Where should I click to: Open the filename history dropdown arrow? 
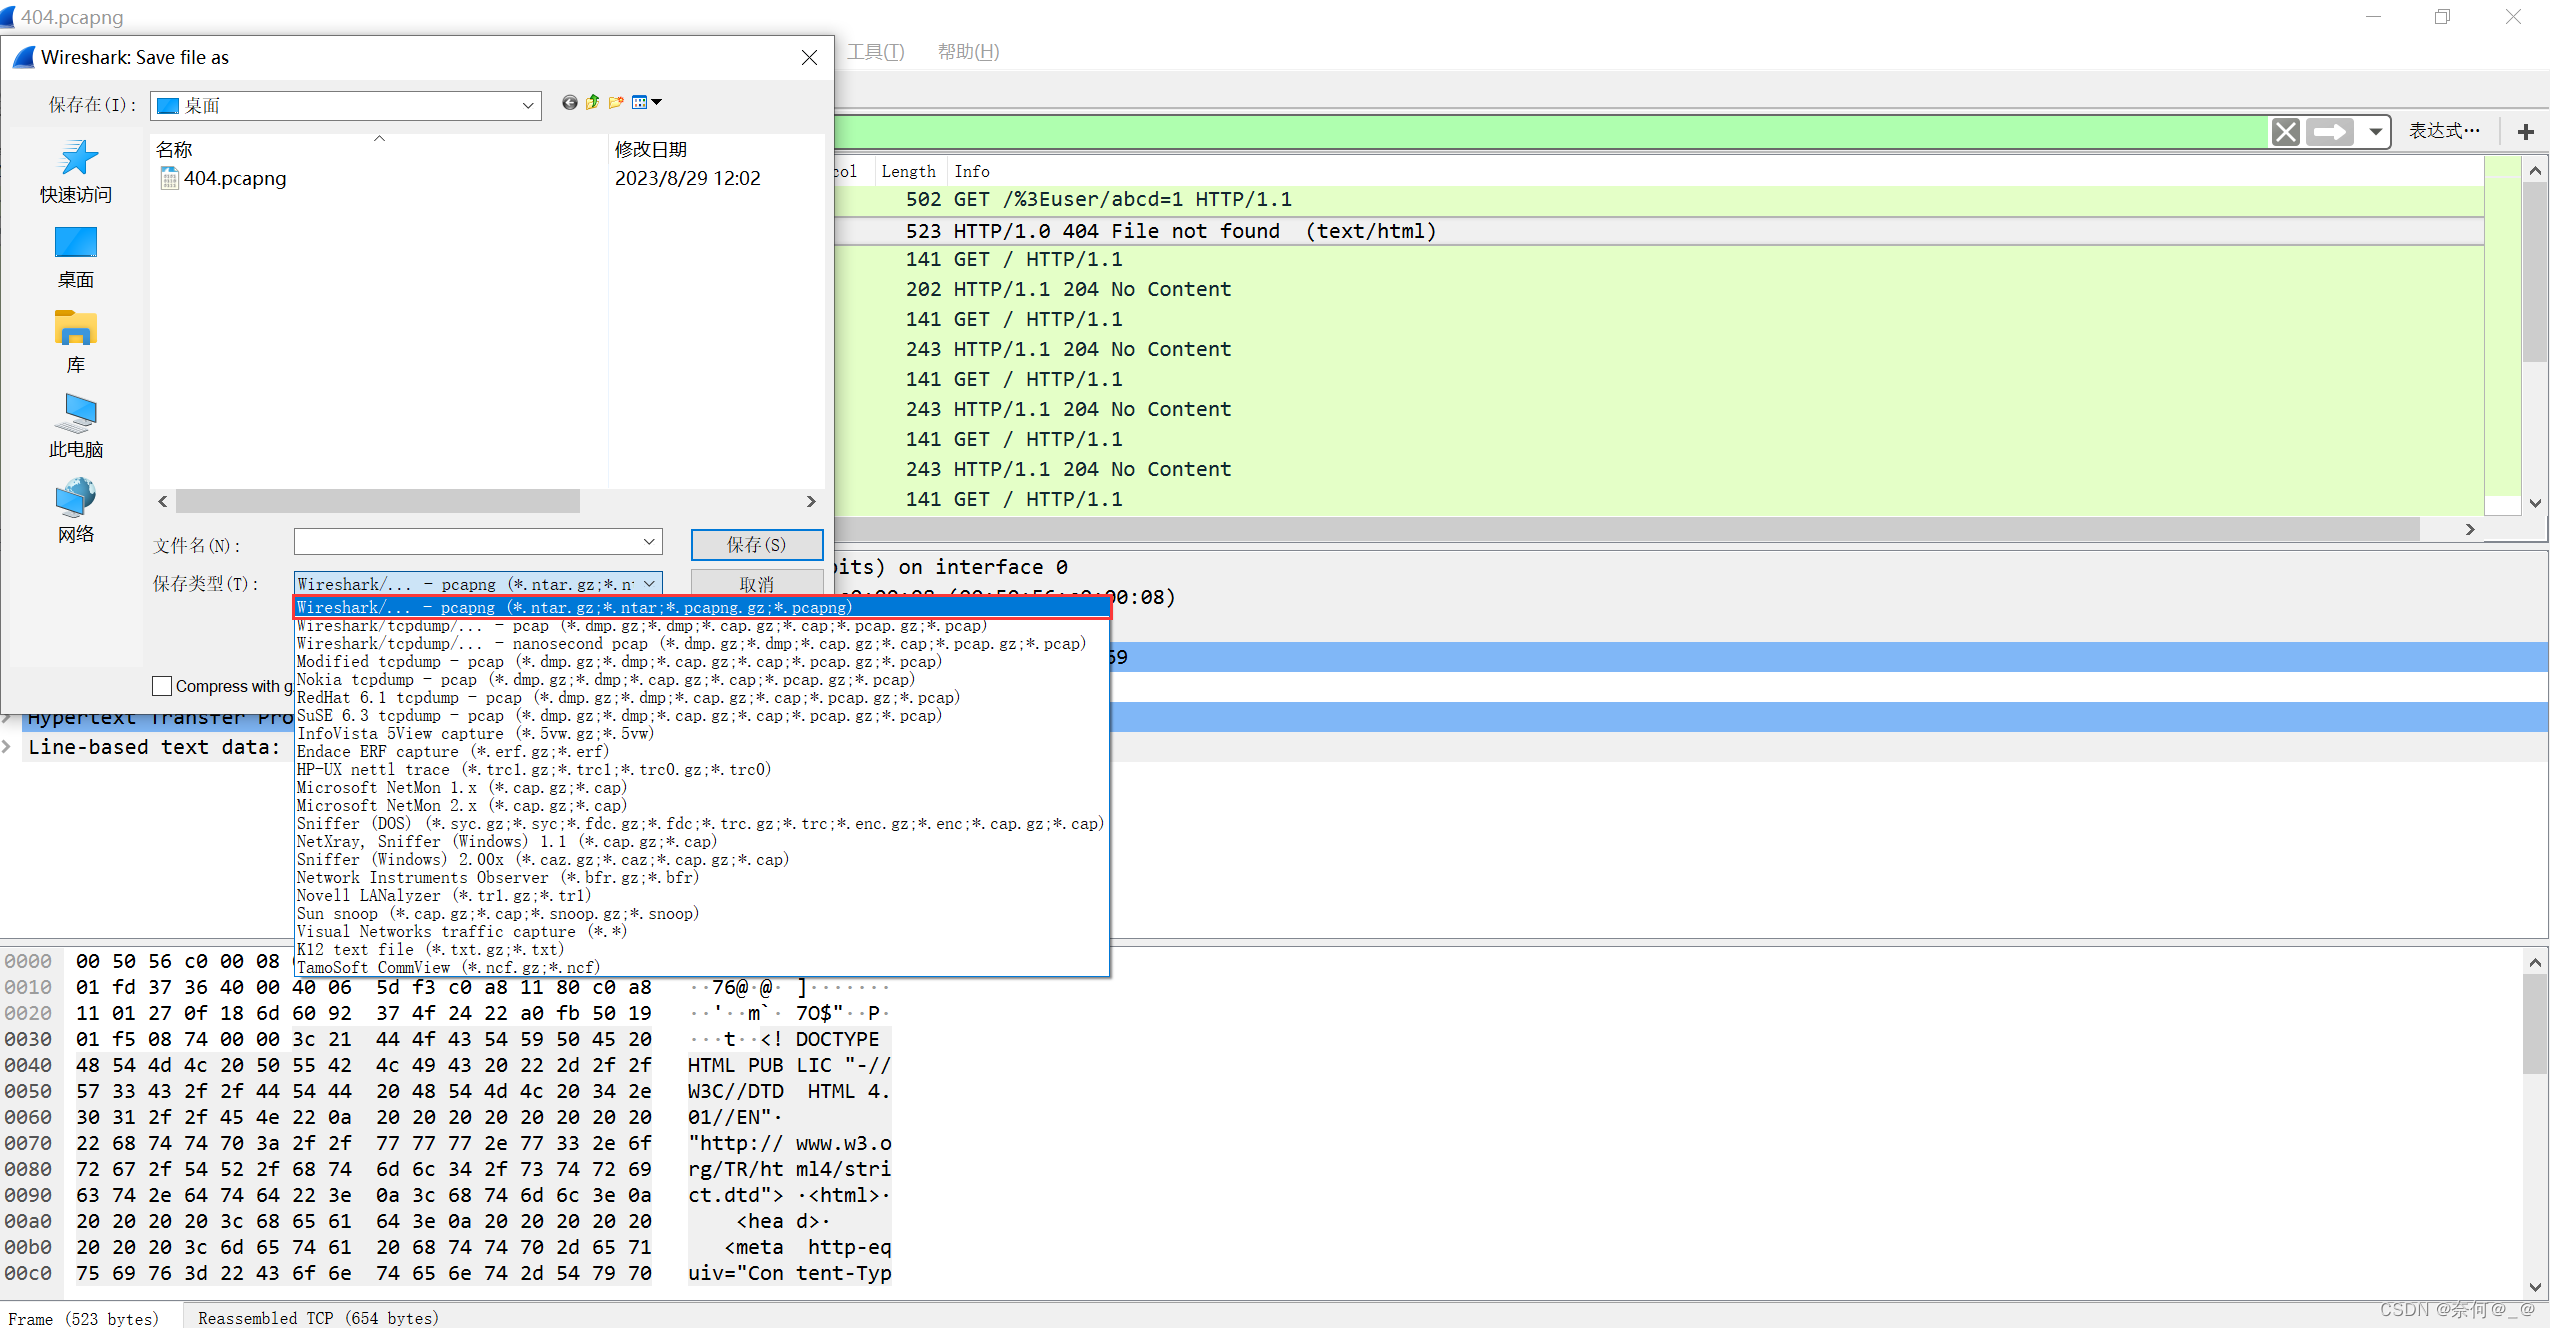(x=649, y=542)
